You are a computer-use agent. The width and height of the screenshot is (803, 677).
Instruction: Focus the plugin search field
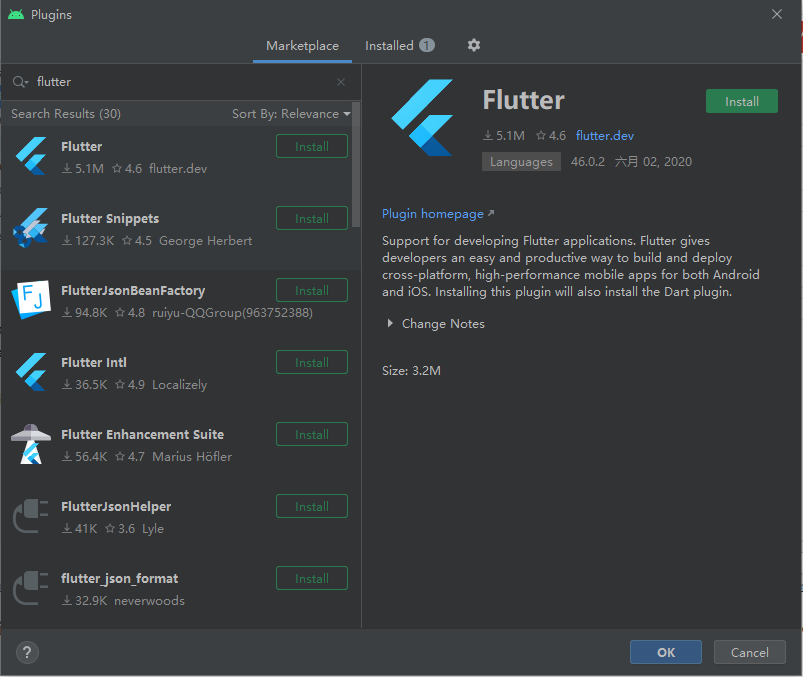[x=179, y=82]
